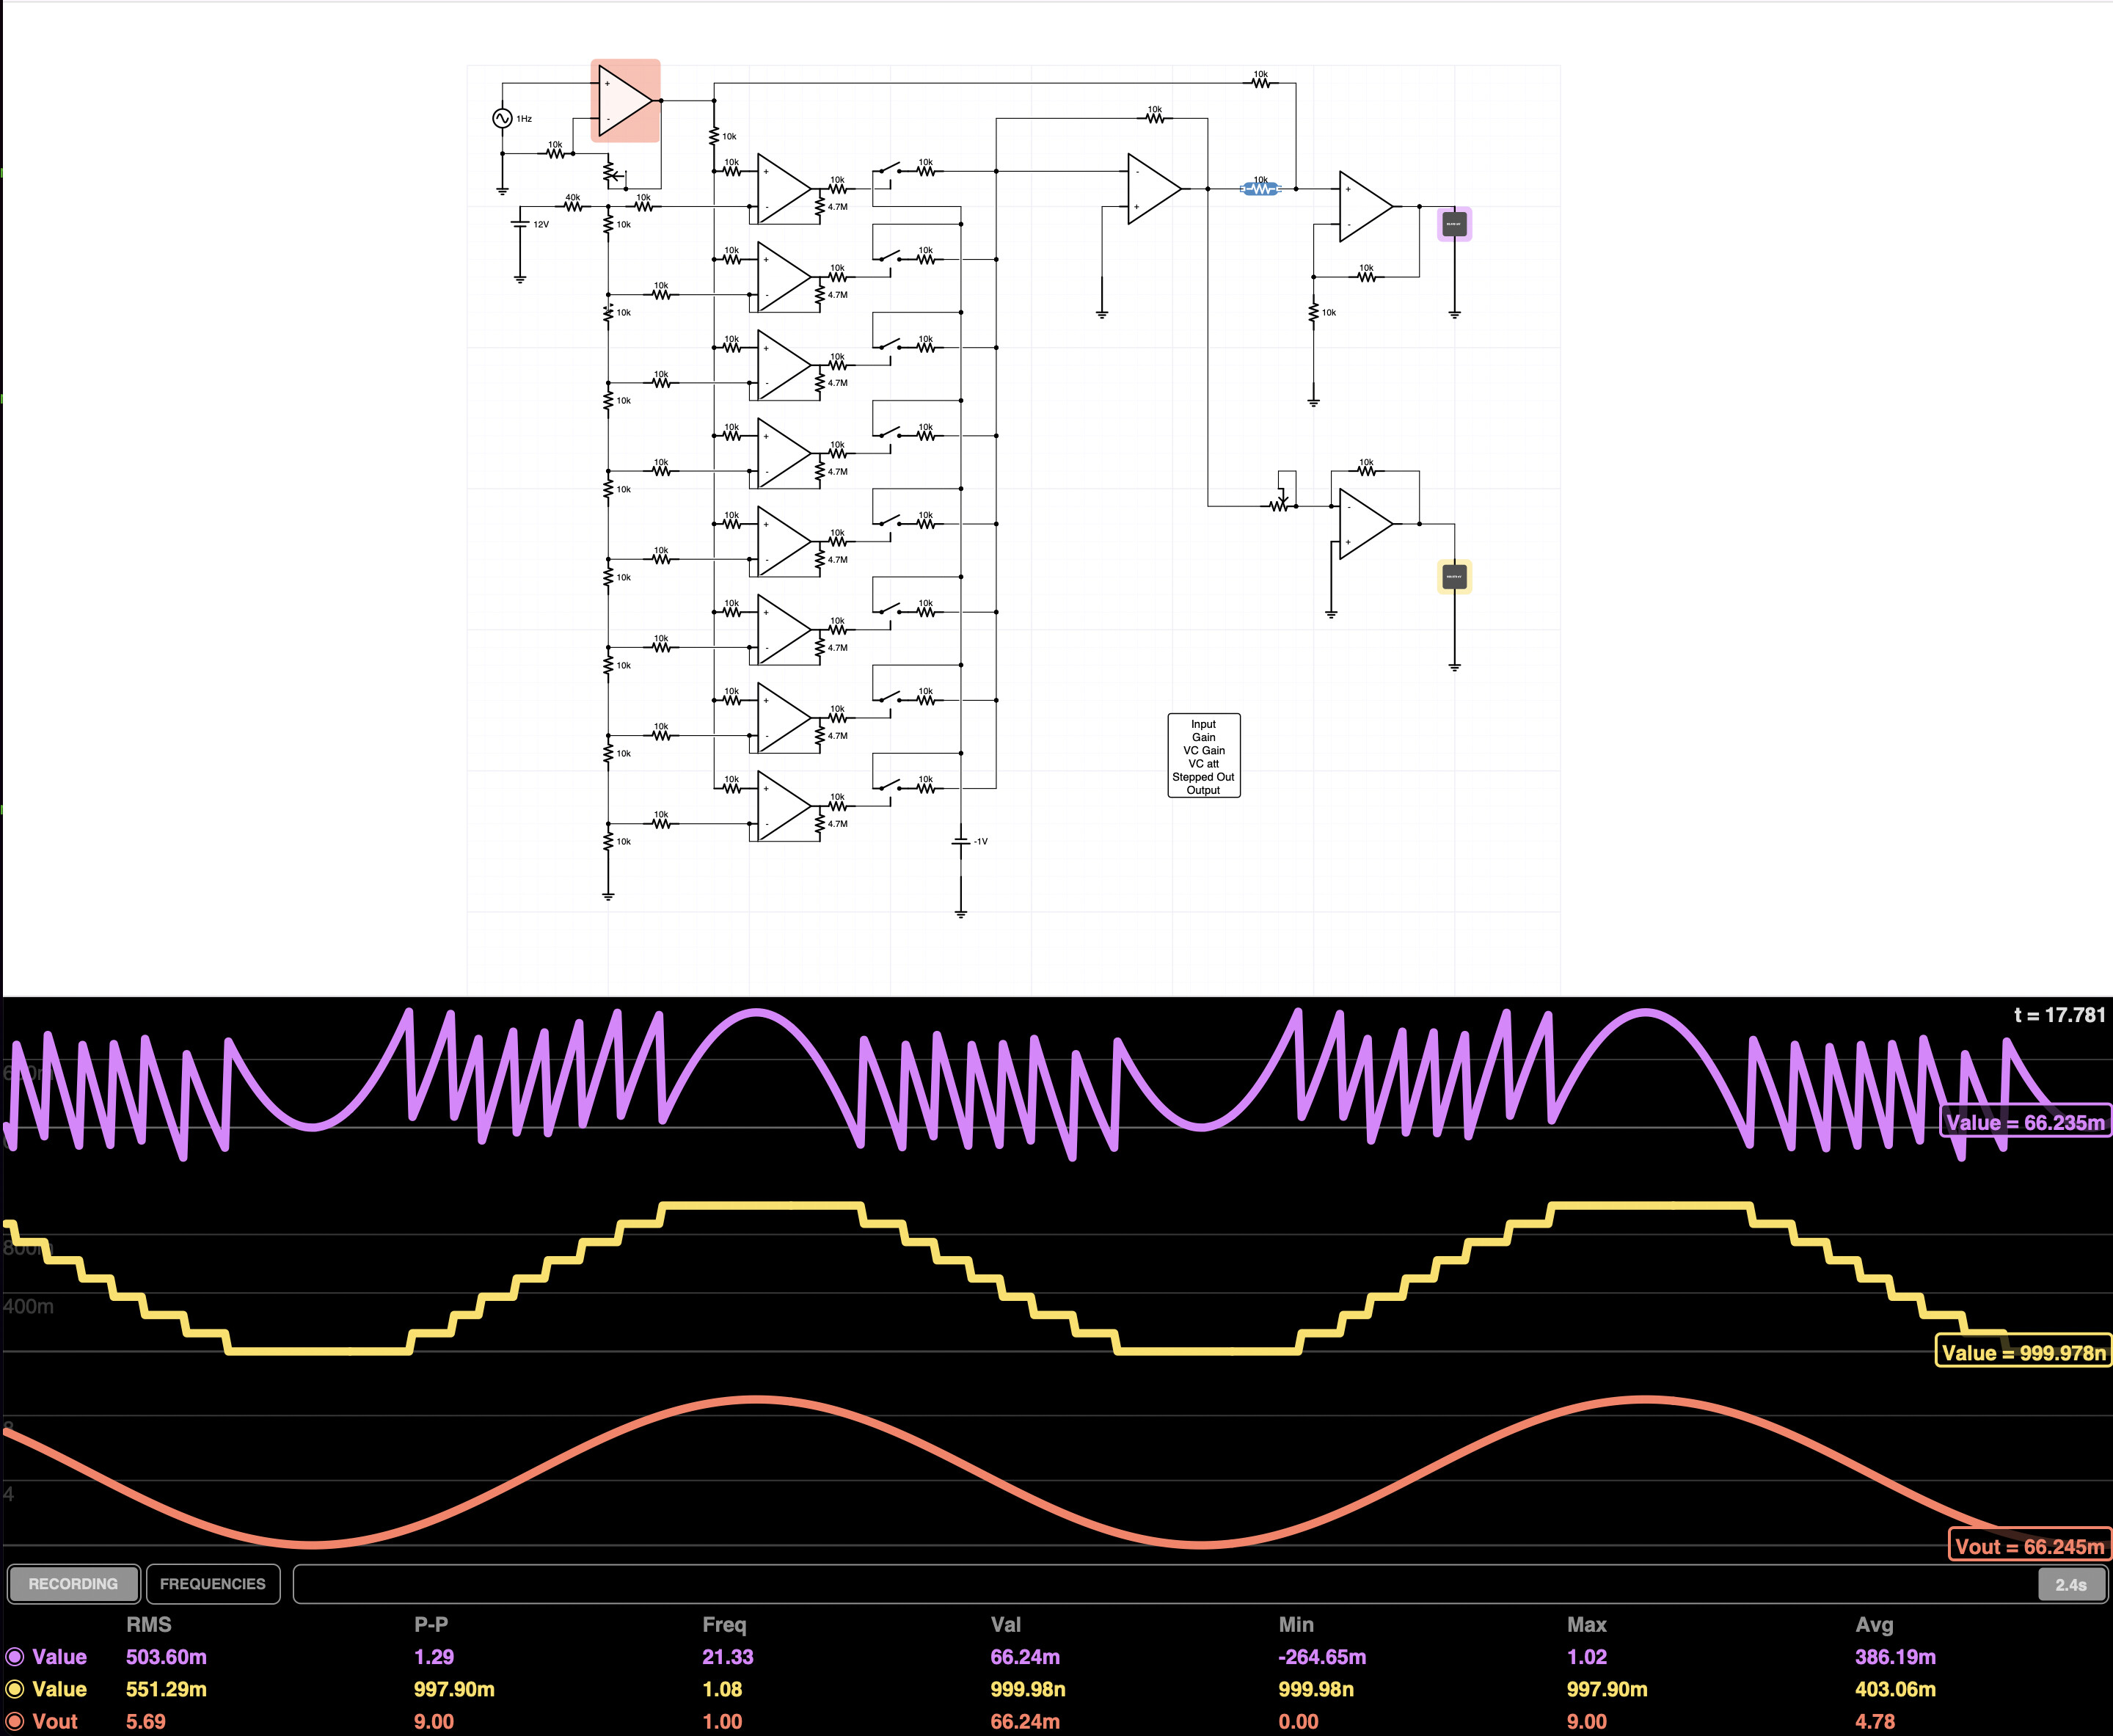Toggle the yellow Value trace marker
Viewport: 2113px width, 1736px height.
coord(15,1689)
